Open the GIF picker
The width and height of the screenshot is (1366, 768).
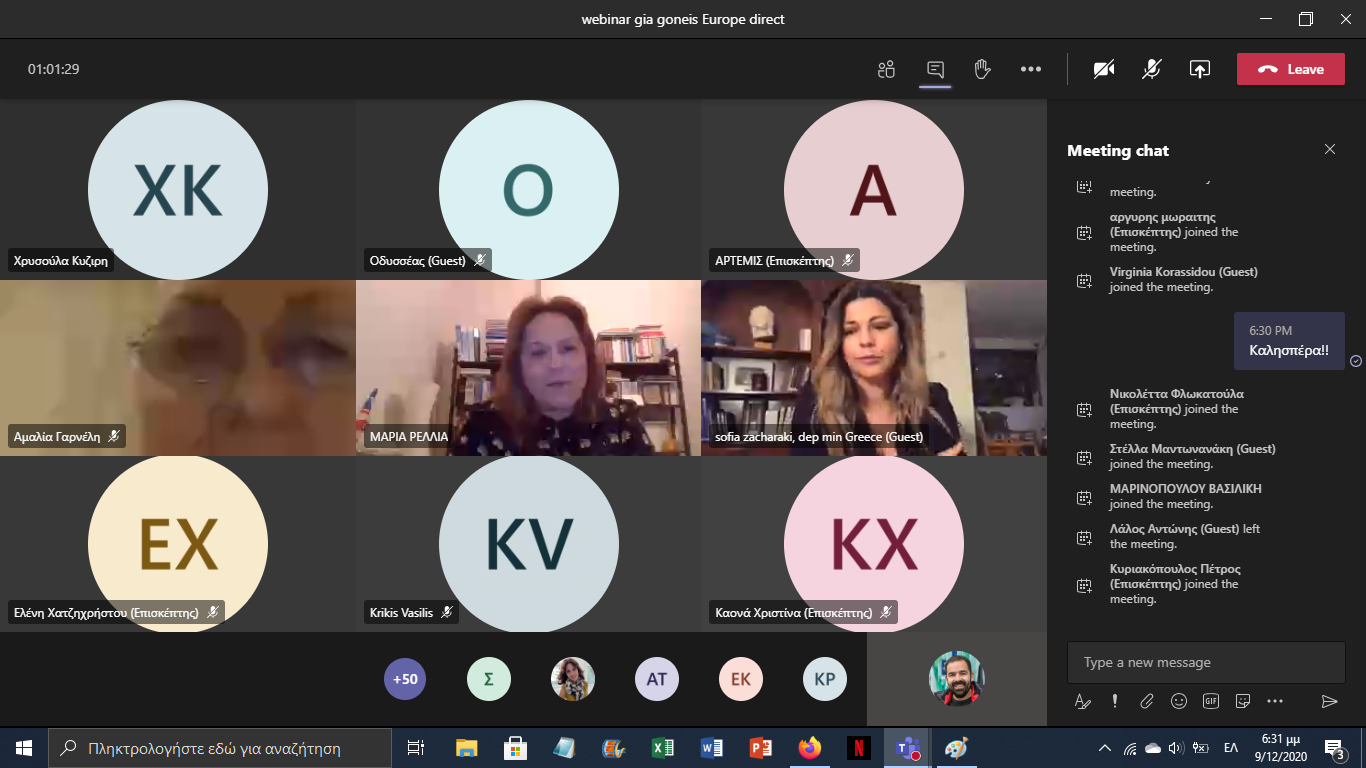pos(1211,701)
